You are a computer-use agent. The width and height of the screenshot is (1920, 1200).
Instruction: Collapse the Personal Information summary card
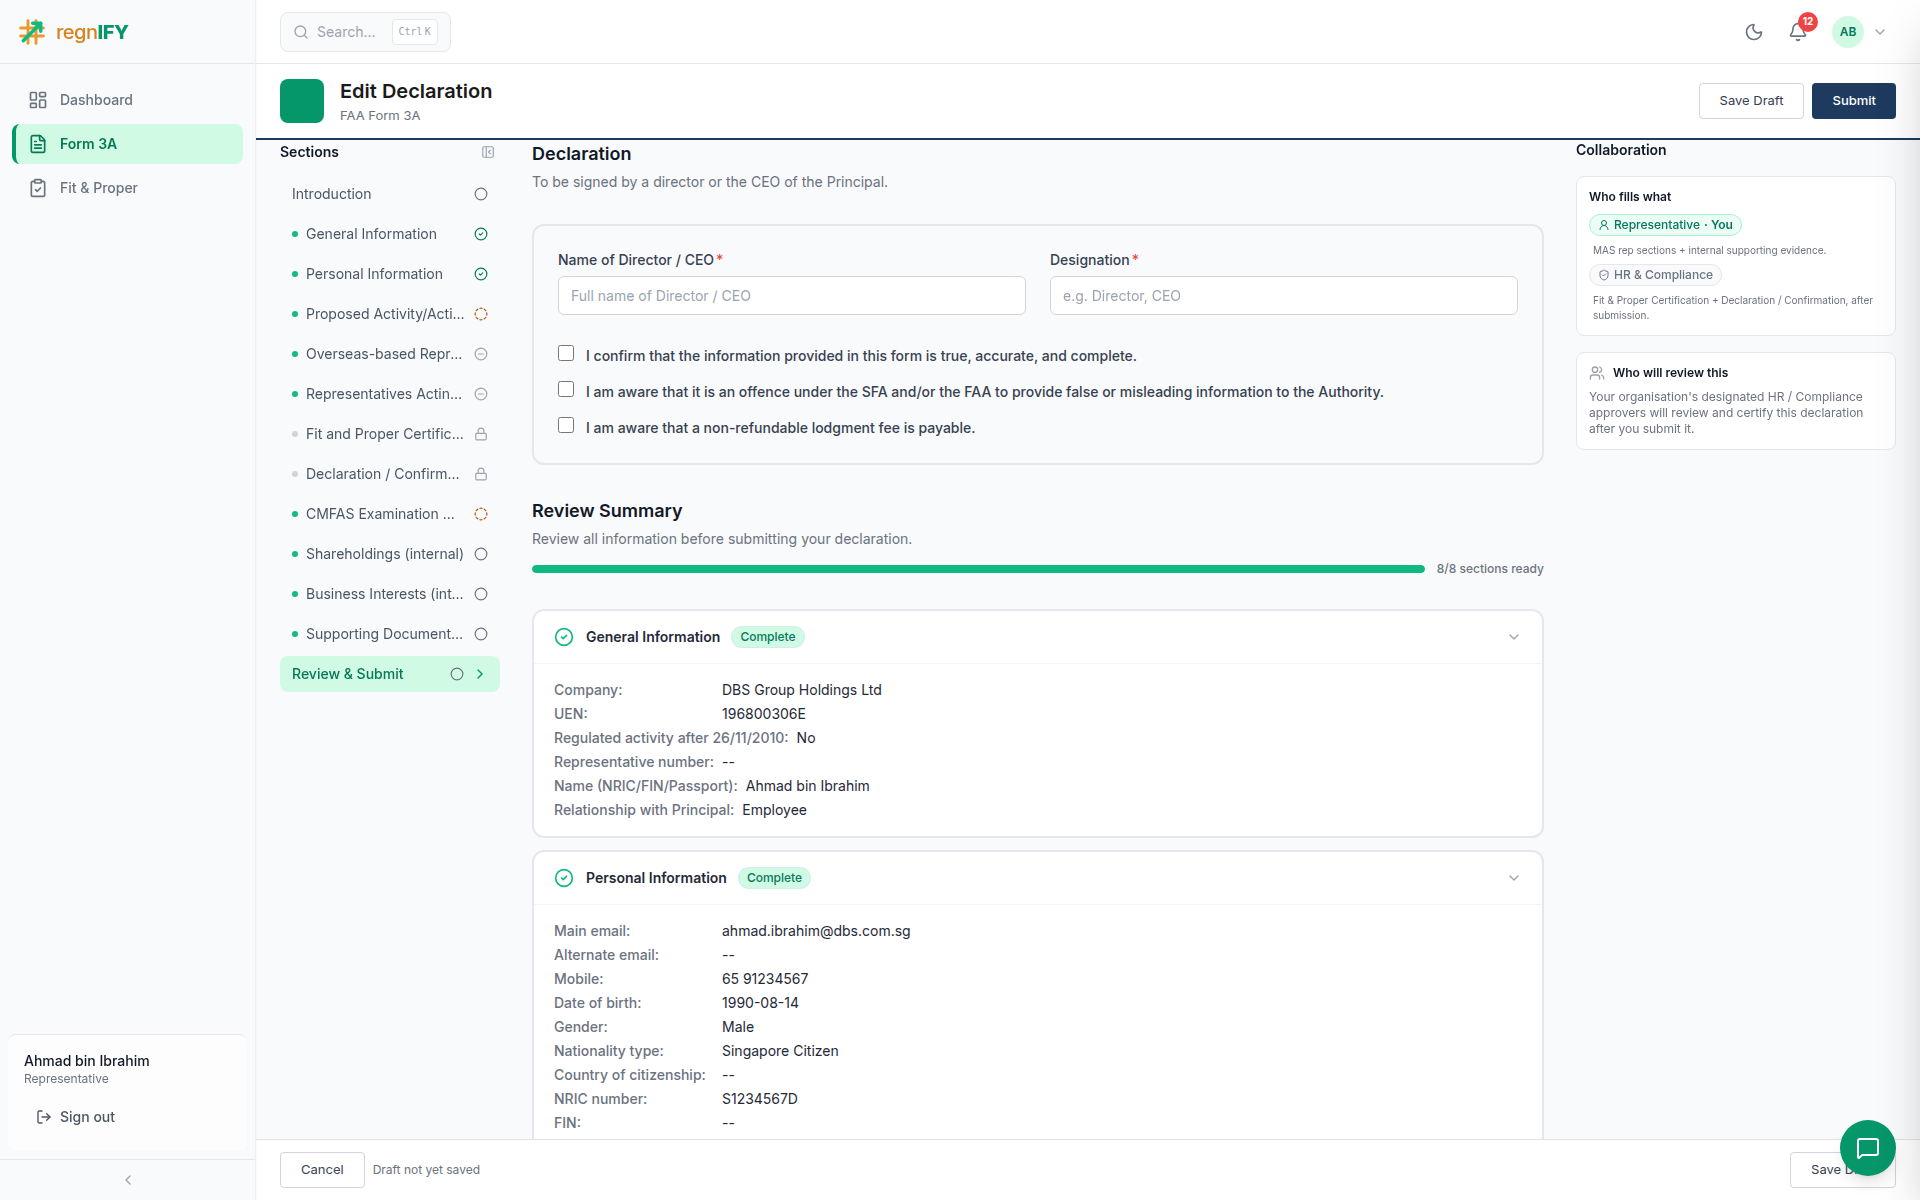pyautogui.click(x=1514, y=878)
